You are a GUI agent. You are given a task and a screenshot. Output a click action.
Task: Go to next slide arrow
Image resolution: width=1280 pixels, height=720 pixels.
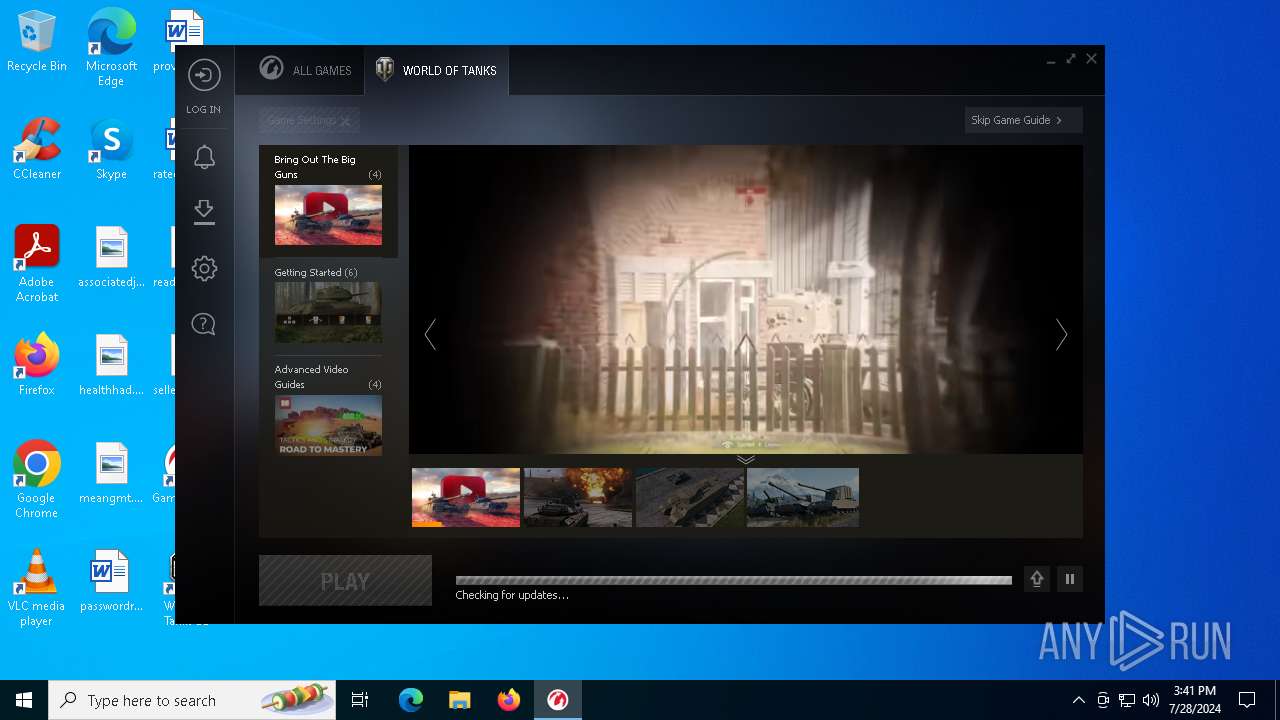point(1062,334)
